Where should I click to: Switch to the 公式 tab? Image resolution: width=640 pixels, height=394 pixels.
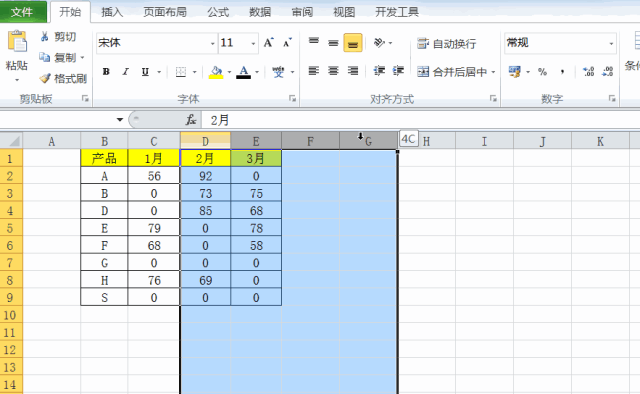(218, 12)
